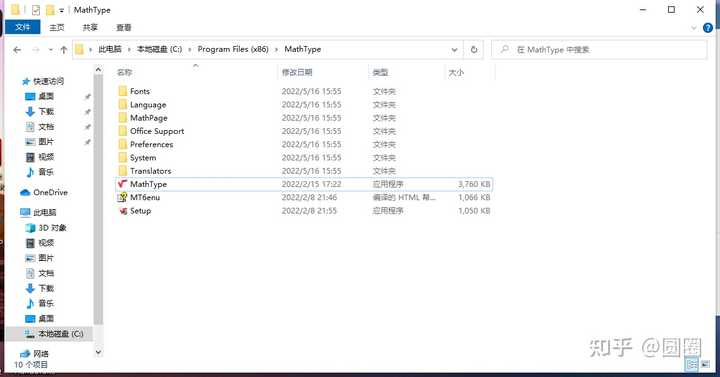Go up one folder level
This screenshot has height=377, width=720.
pyautogui.click(x=63, y=50)
